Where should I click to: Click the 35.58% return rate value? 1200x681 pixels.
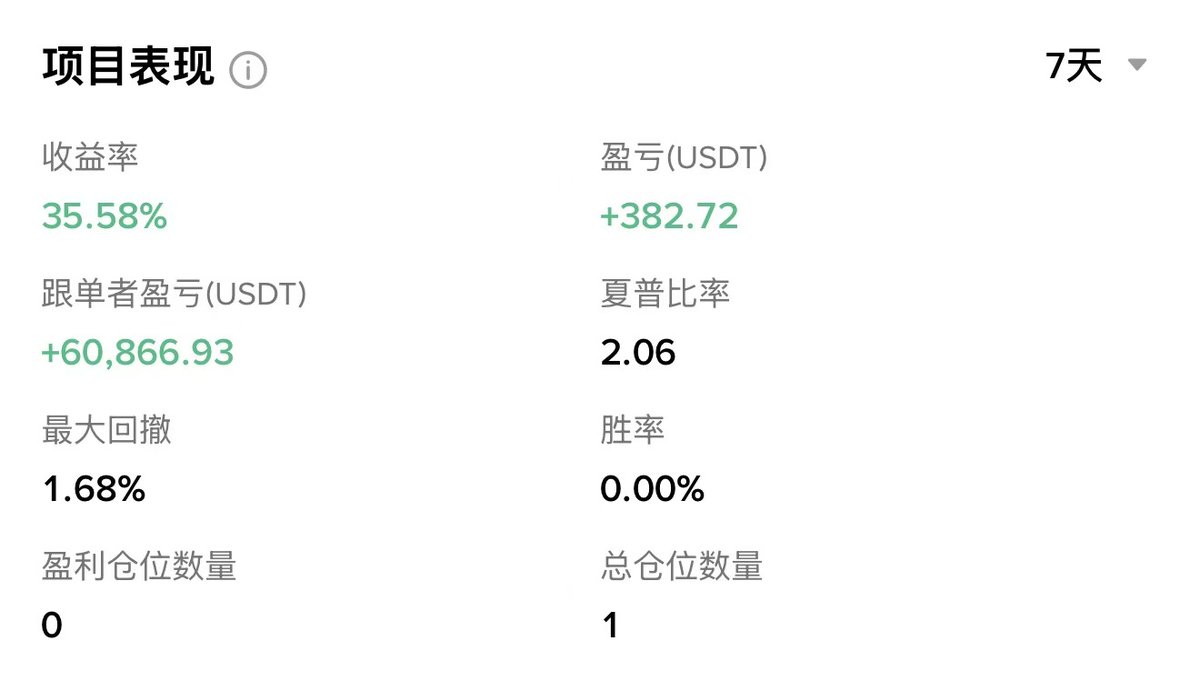pyautogui.click(x=105, y=216)
